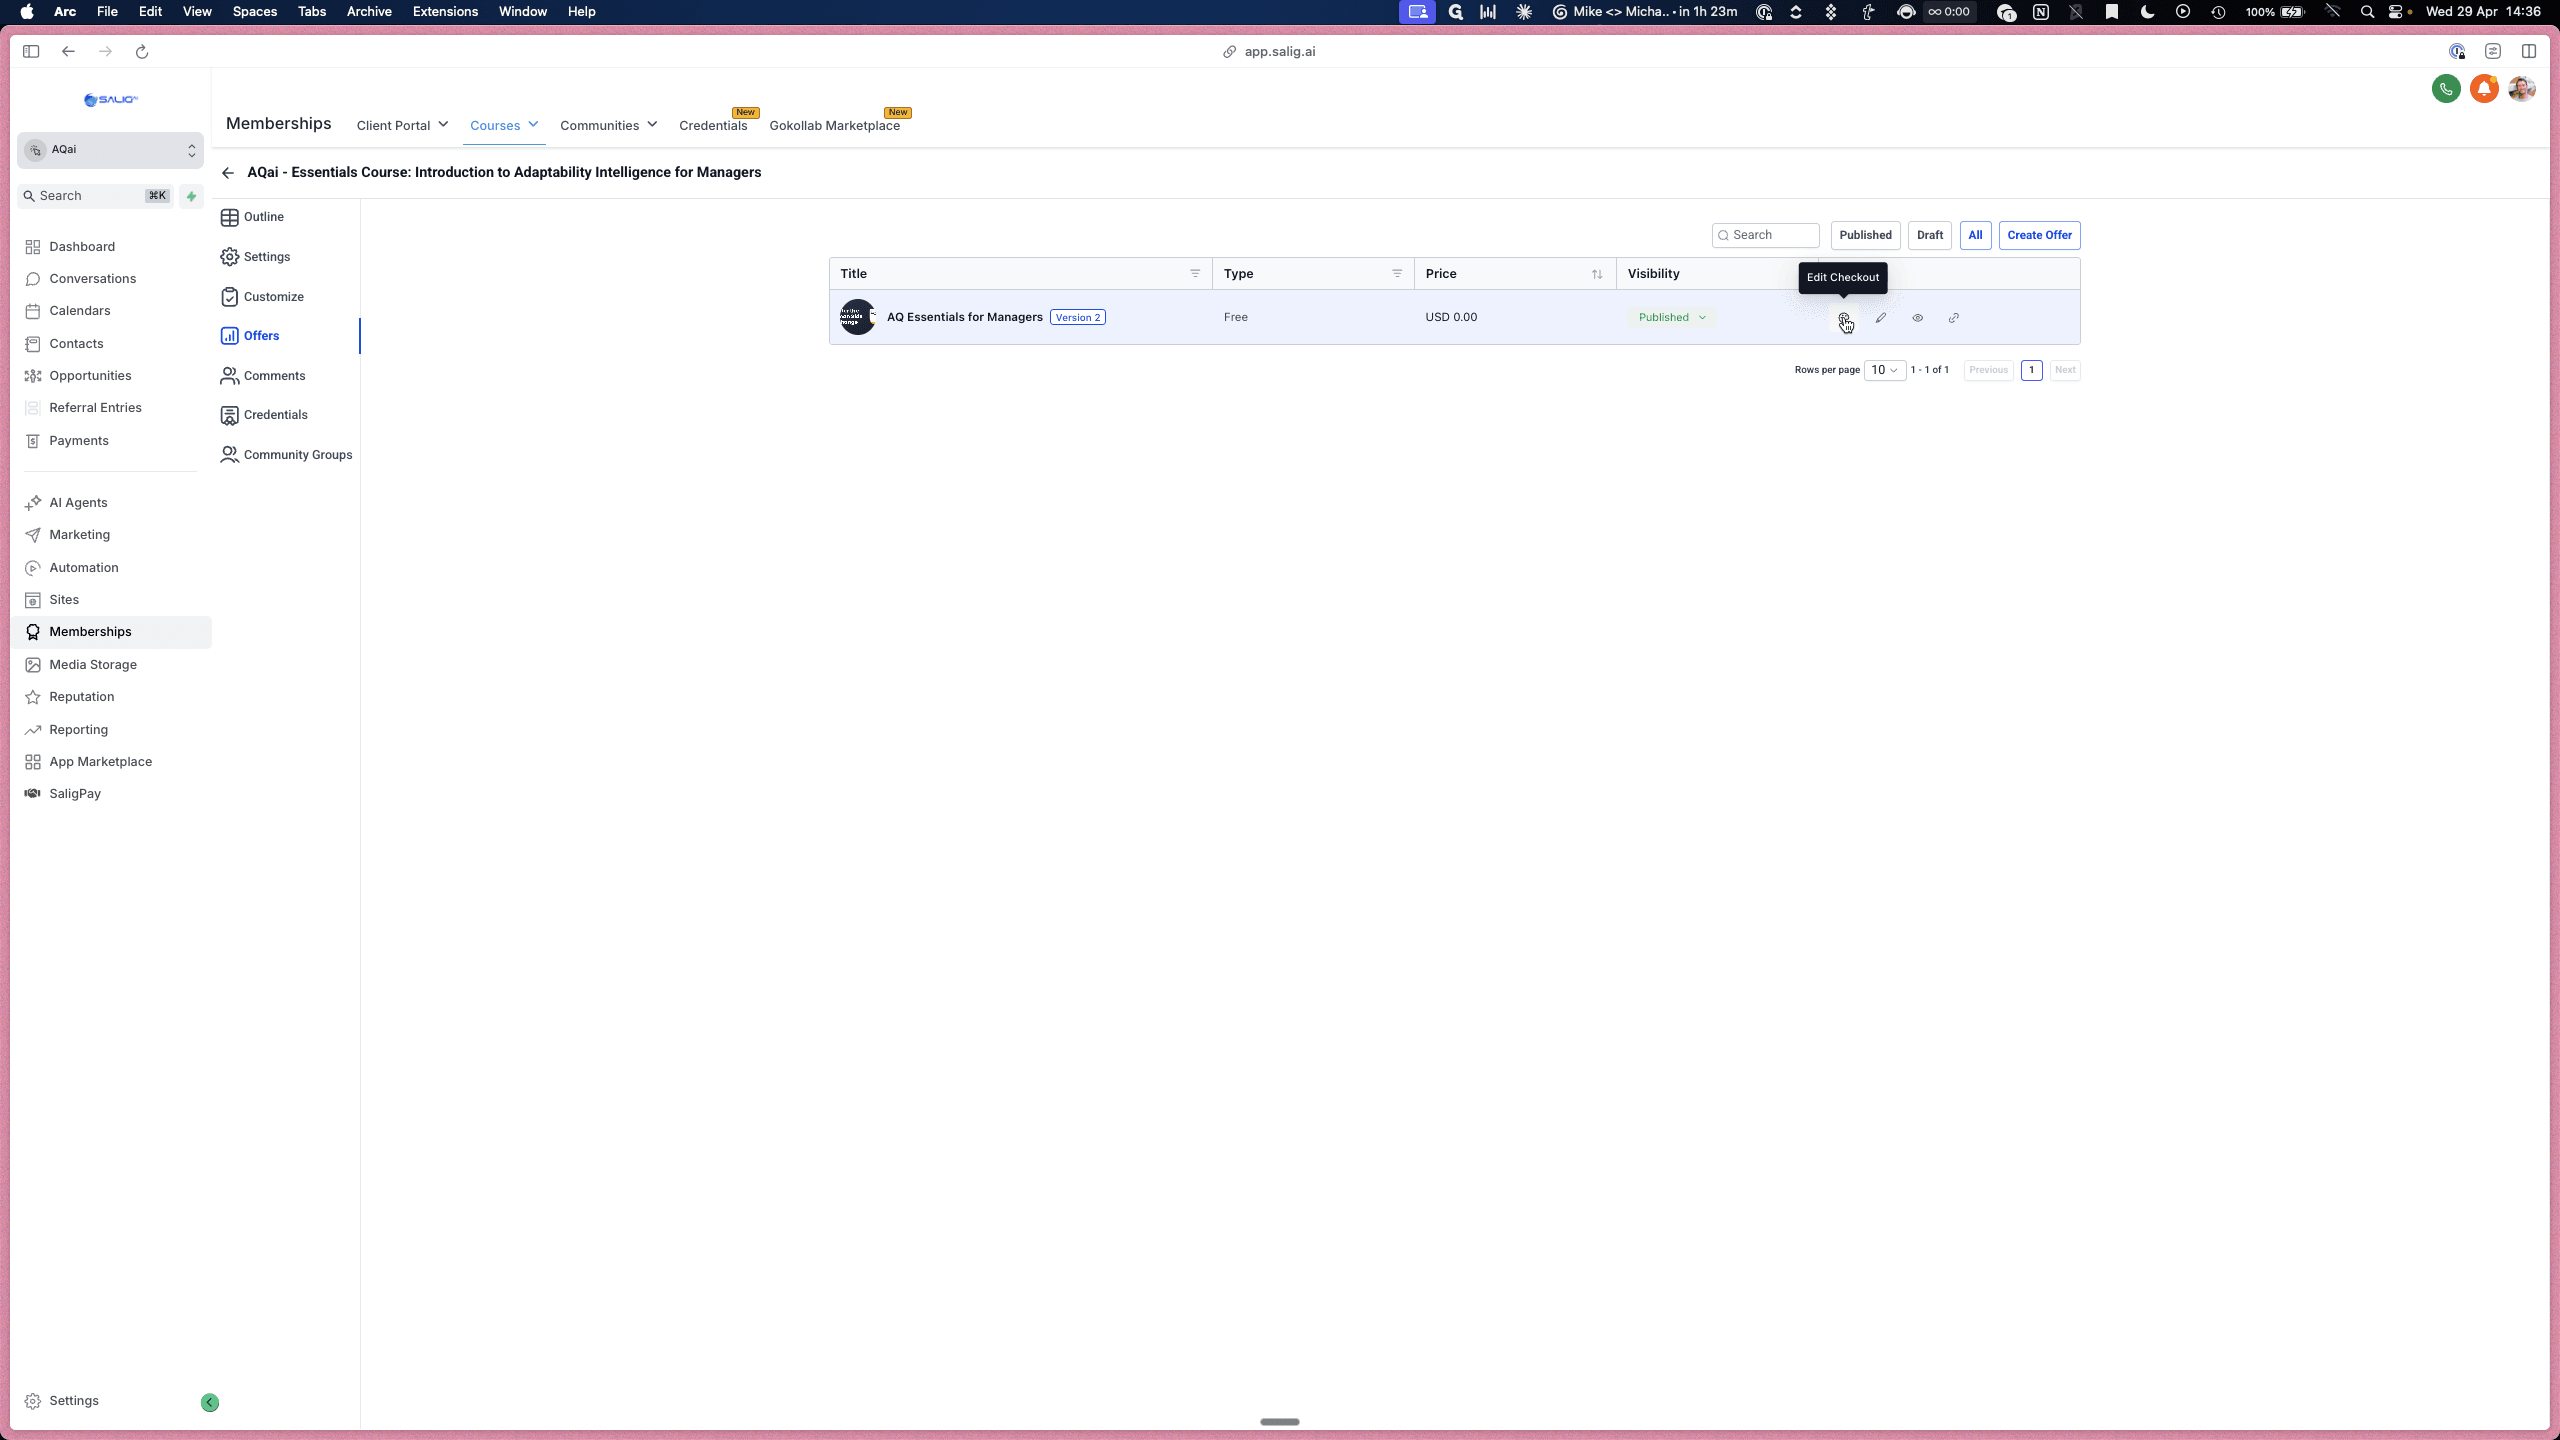Switch to the Credentials top tab

(x=713, y=125)
